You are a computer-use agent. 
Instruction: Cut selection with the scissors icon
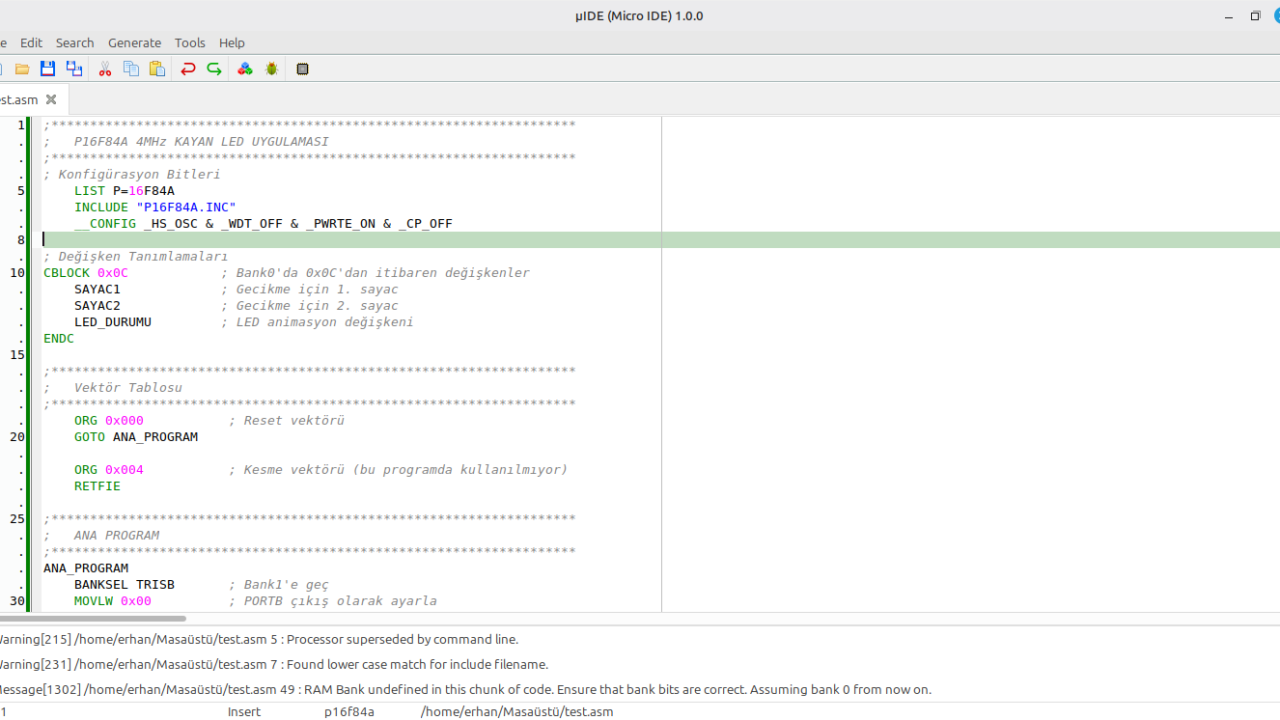(x=104, y=69)
